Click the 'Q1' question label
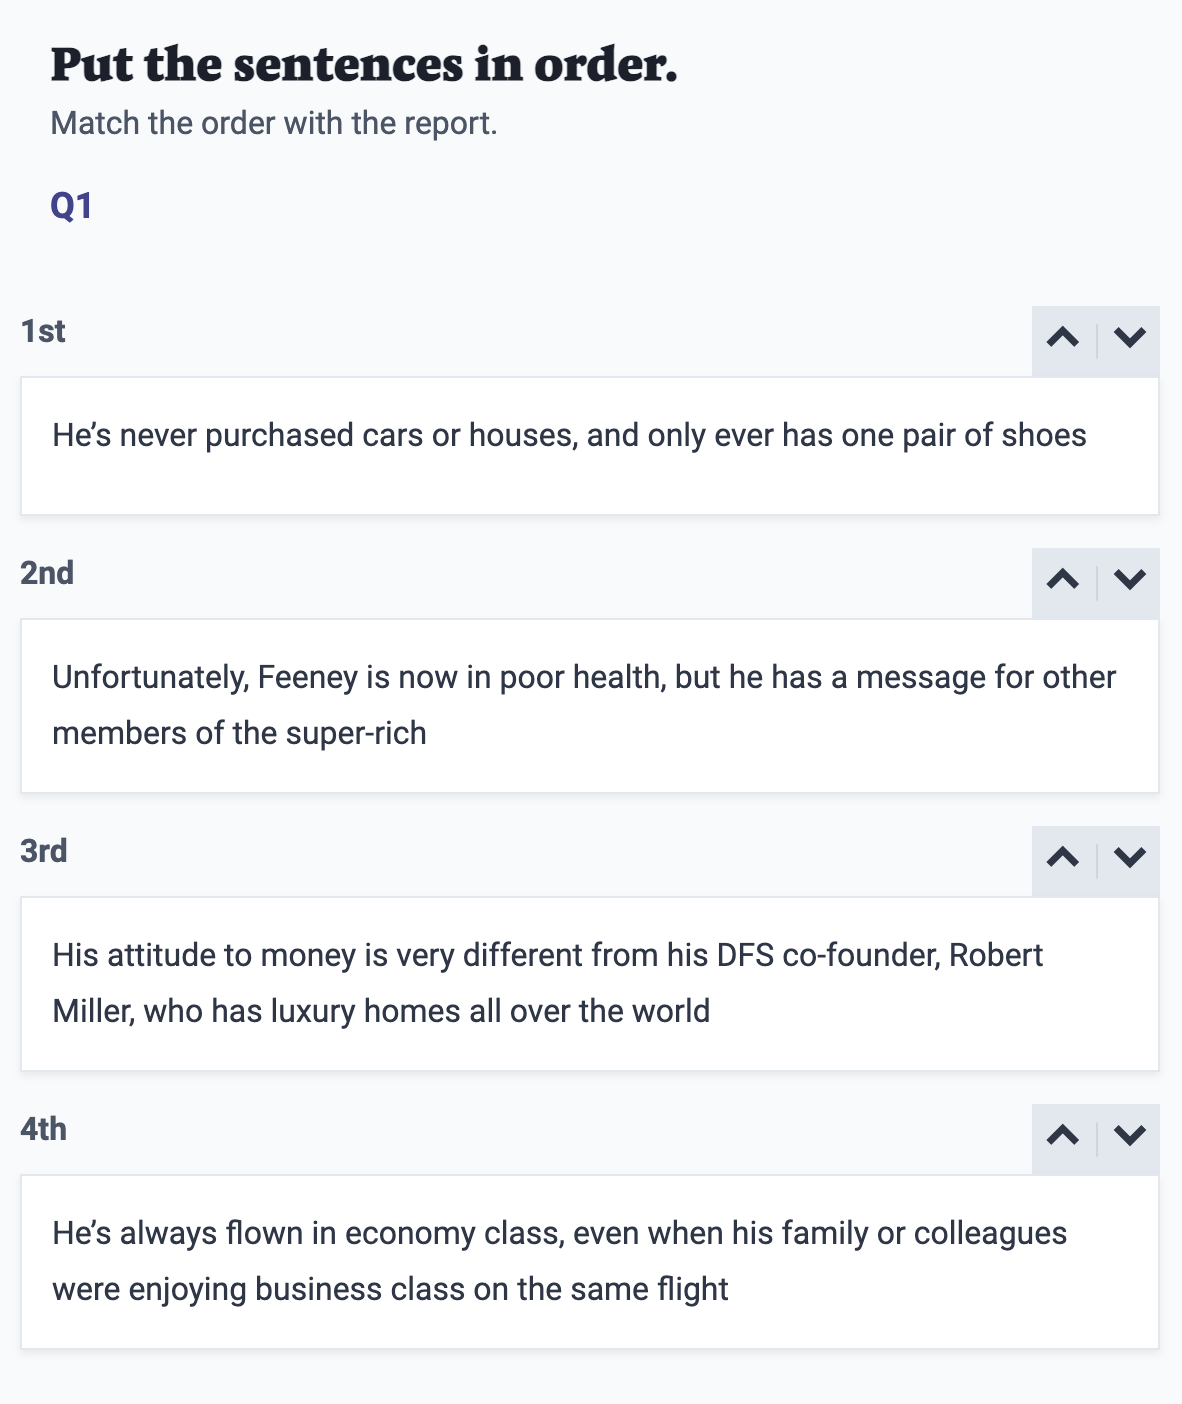Image resolution: width=1182 pixels, height=1404 pixels. pyautogui.click(x=71, y=206)
